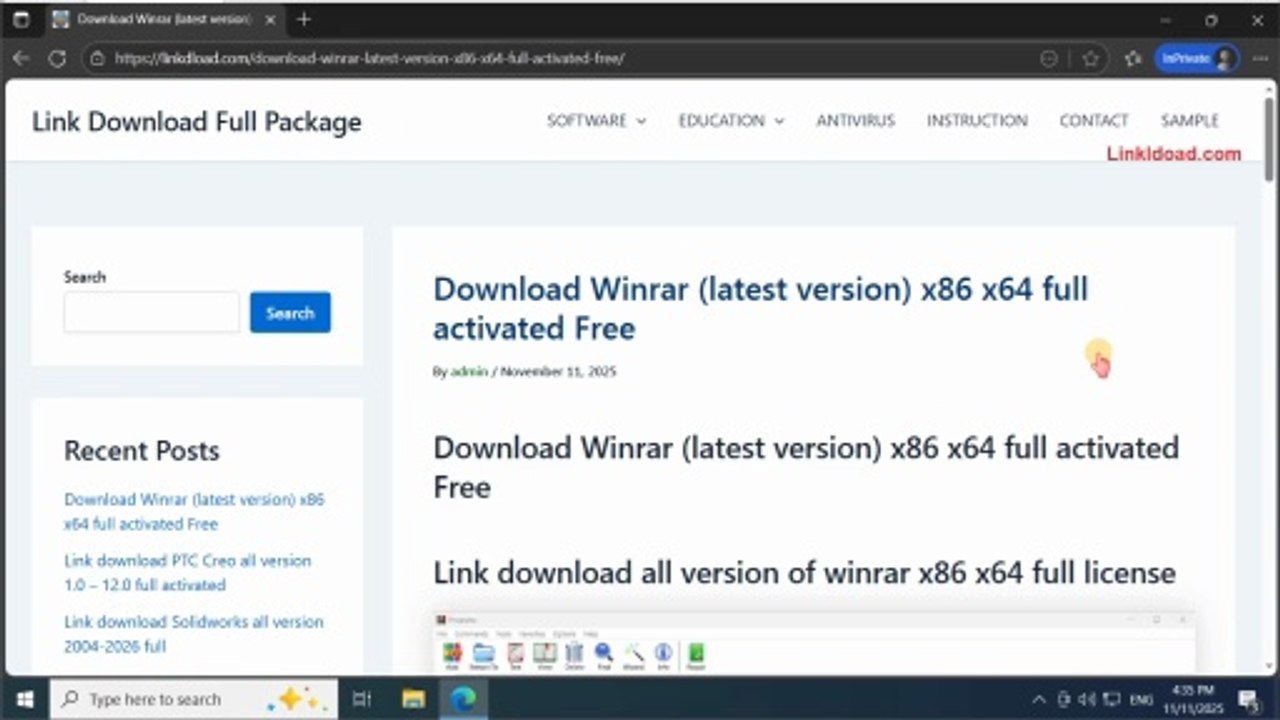Screen dimensions: 1280x720
Task: Open the SAMPLE page
Action: (x=1189, y=120)
